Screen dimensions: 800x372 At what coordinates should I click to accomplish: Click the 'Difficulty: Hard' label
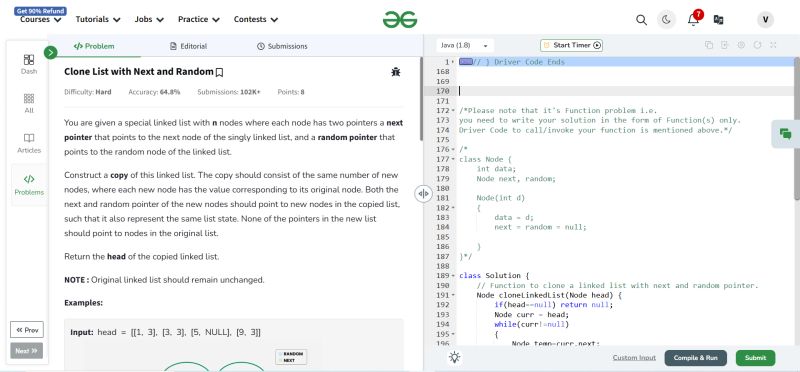point(88,92)
